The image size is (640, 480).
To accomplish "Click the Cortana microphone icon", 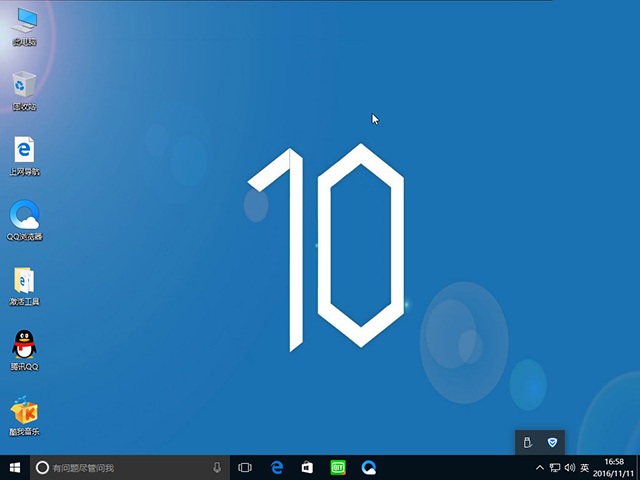I will click(217, 467).
